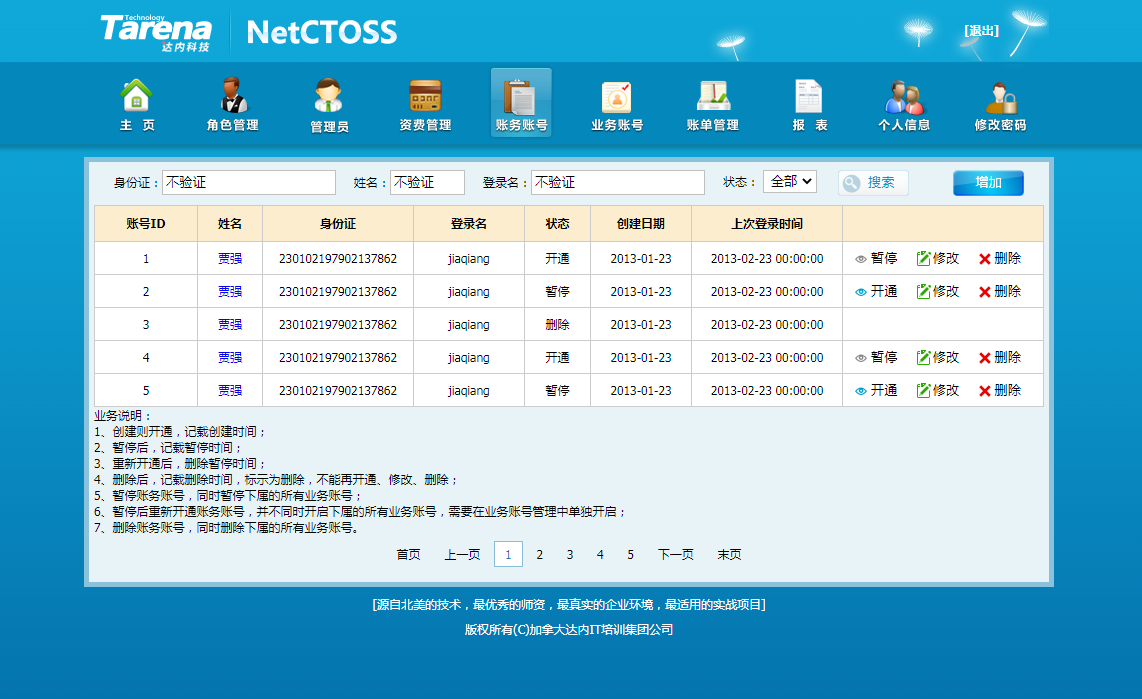This screenshot has height=699, width=1142.
Task: Switch to the 账务账号 tab
Action: pos(520,103)
